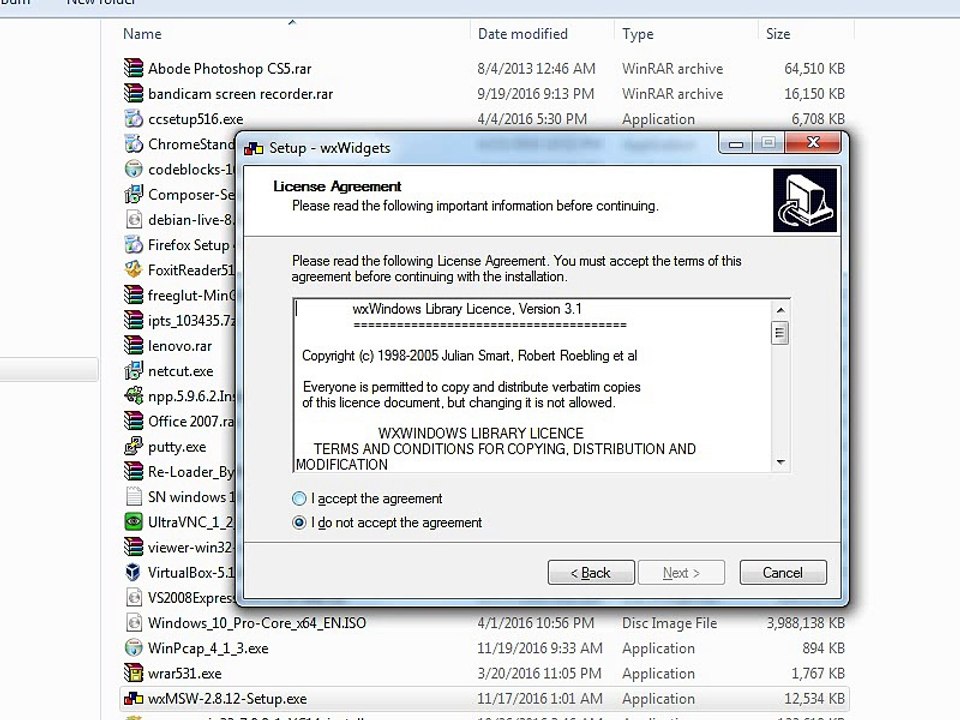The width and height of the screenshot is (960, 720).
Task: Select putty.exe file icon
Action: (133, 446)
